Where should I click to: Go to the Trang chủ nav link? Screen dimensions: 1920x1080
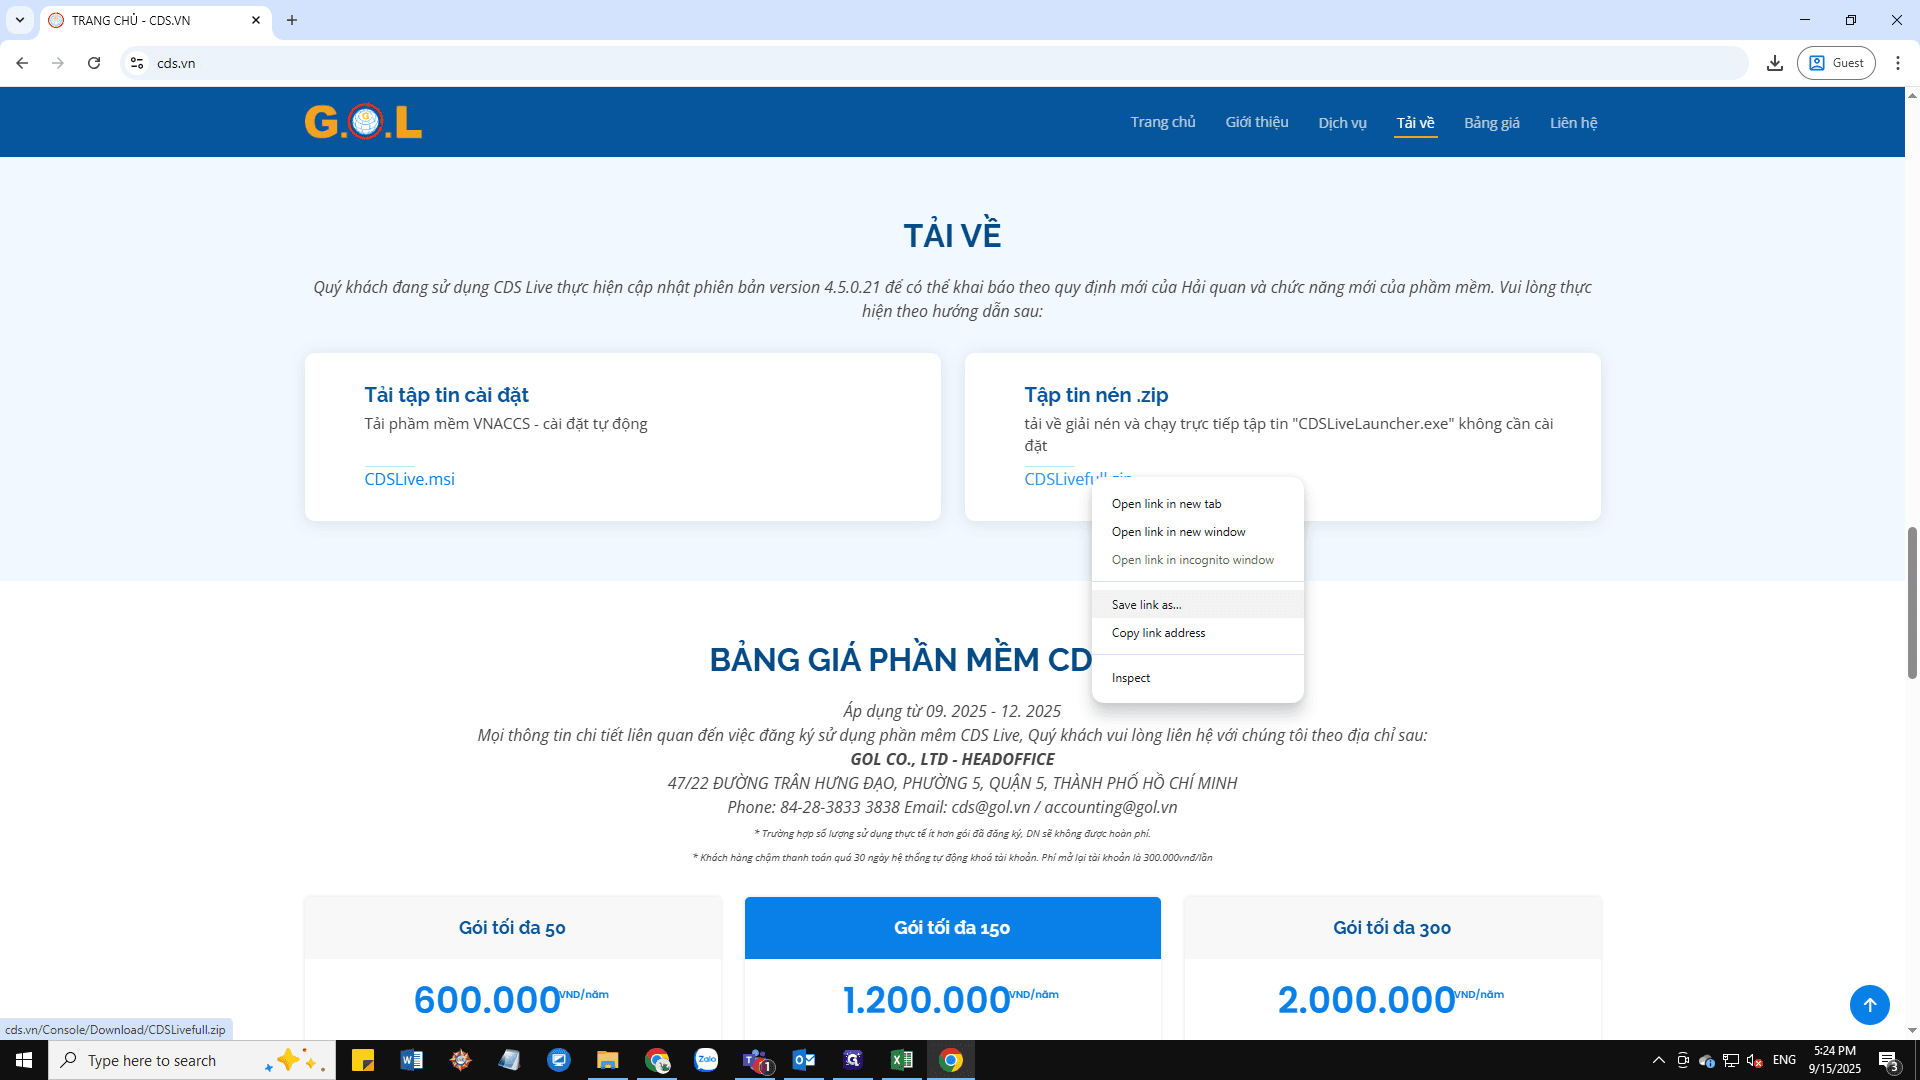point(1163,122)
